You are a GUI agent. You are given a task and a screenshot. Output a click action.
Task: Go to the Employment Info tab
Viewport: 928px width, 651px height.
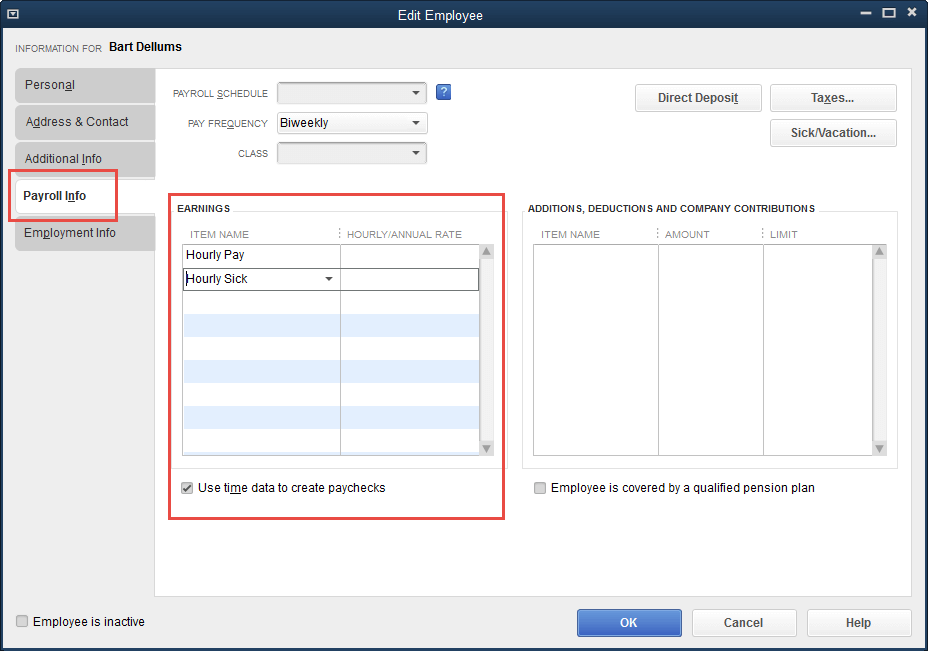pos(85,233)
